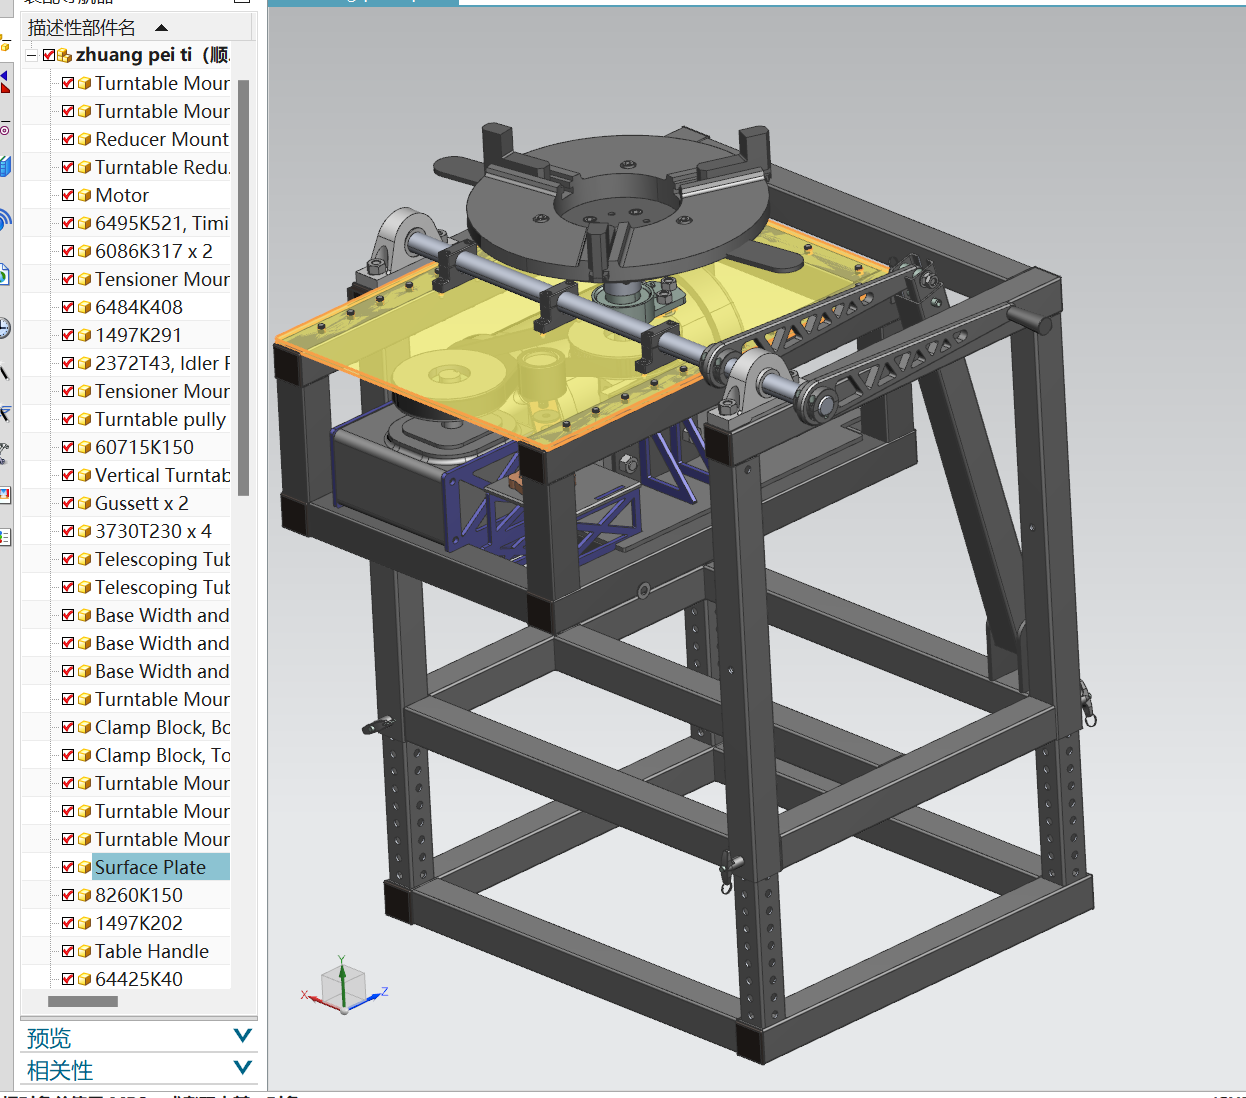Click the part icon beside 64425K40
Viewport: 1246px width, 1098px height.
(x=84, y=979)
